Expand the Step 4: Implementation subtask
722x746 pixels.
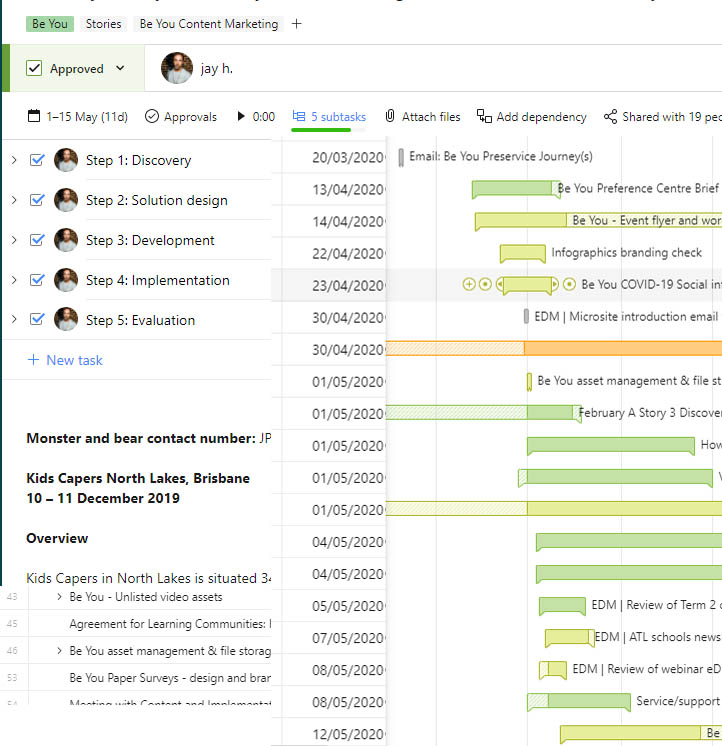(x=14, y=280)
